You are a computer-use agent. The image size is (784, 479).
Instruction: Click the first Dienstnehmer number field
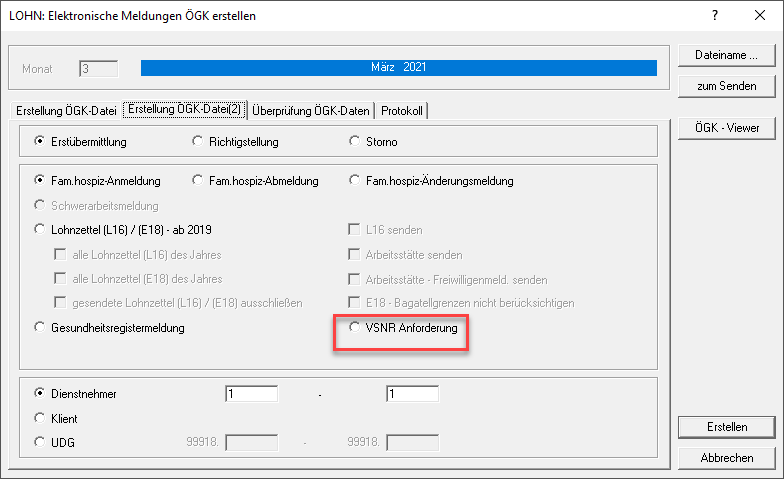pyautogui.click(x=251, y=394)
